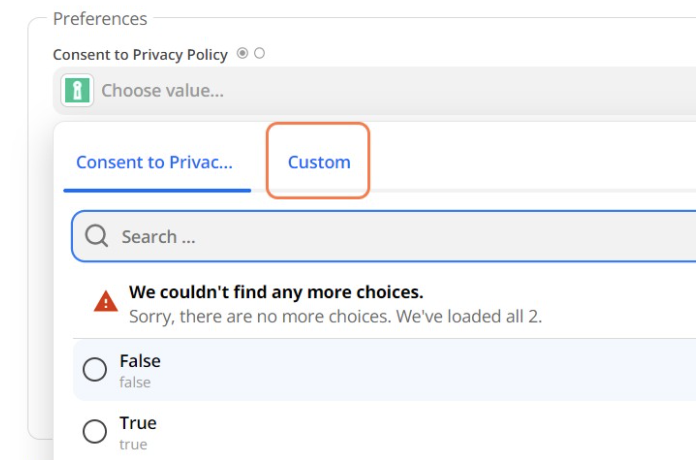Click the red warning triangle icon
Image resolution: width=696 pixels, height=460 pixels.
(106, 301)
